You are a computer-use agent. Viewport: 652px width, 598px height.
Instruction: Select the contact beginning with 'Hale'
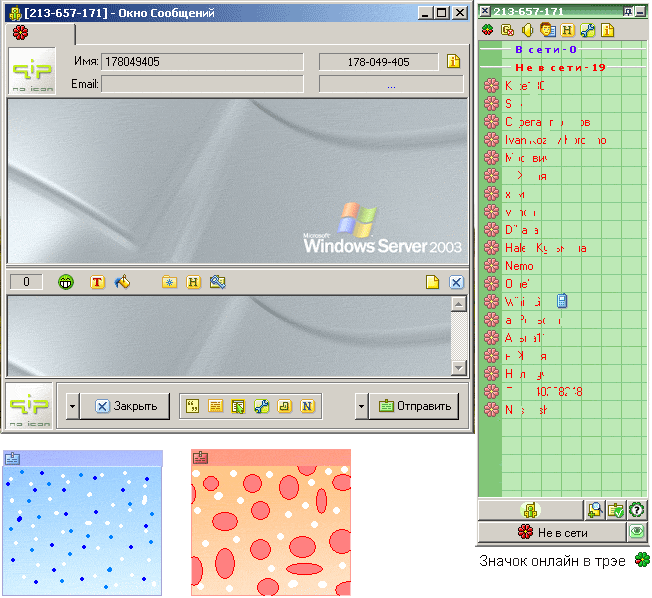click(x=546, y=248)
